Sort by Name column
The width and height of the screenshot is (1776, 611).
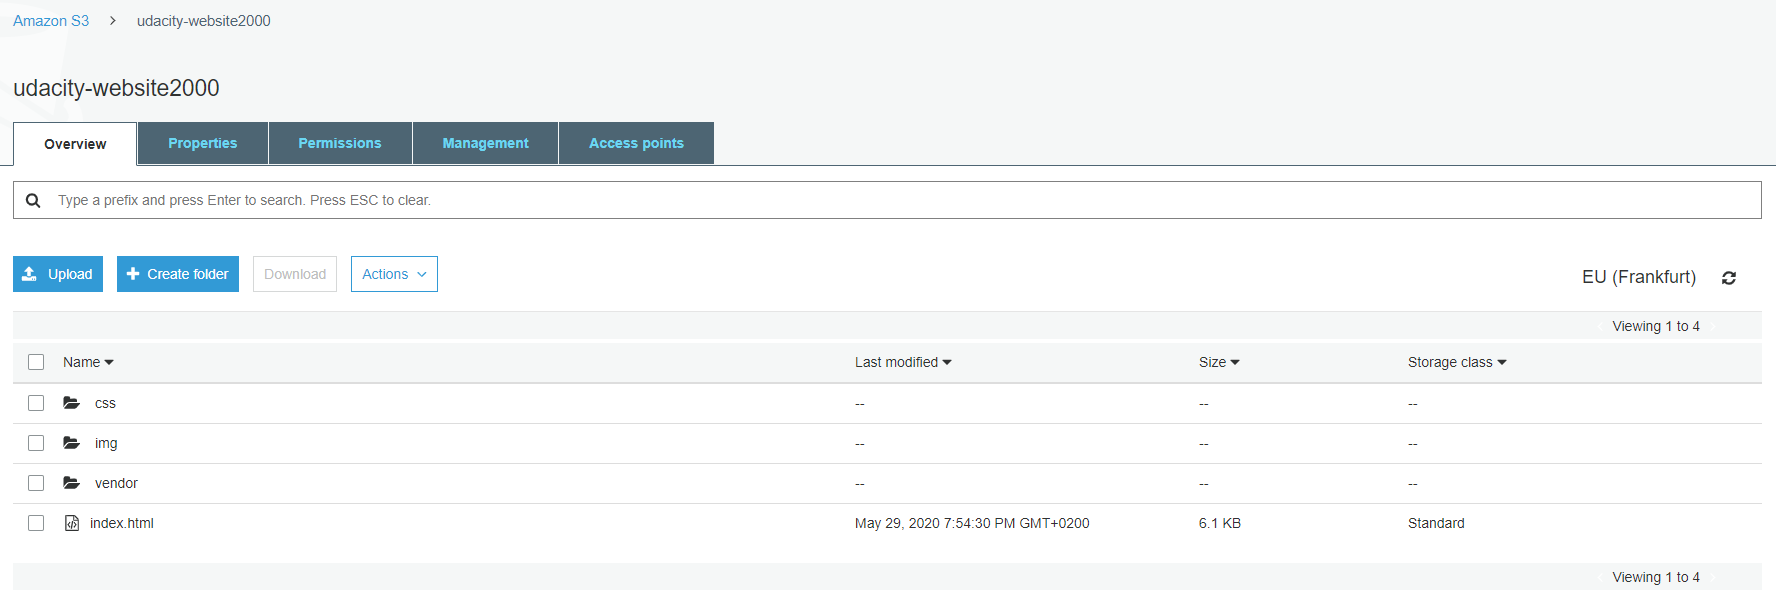tap(88, 362)
